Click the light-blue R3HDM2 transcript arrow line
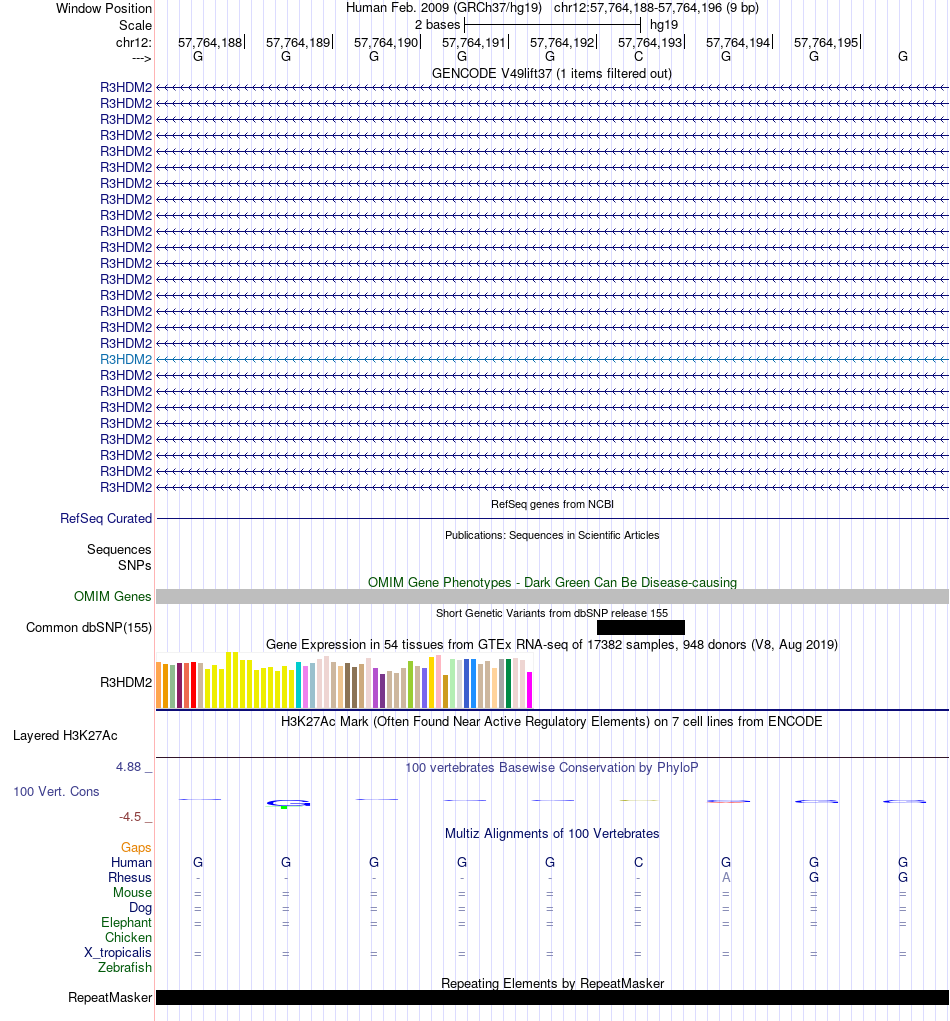 click(x=552, y=359)
